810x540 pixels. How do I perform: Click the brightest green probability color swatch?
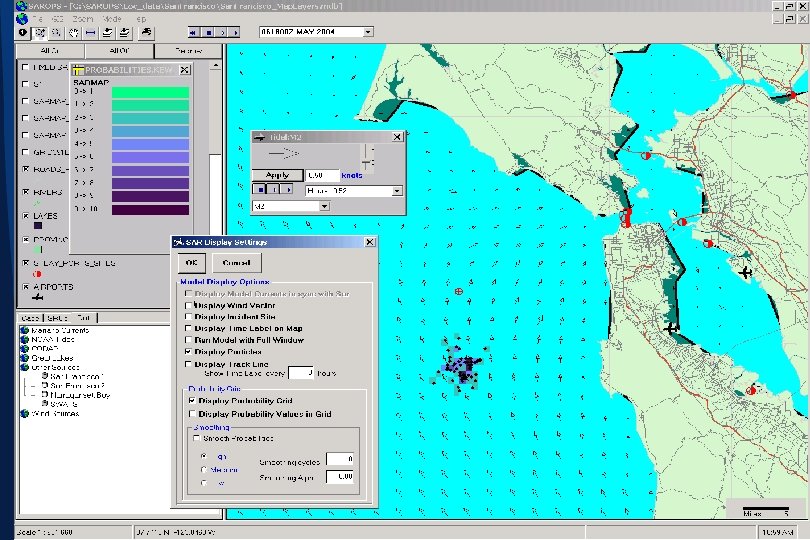[151, 92]
